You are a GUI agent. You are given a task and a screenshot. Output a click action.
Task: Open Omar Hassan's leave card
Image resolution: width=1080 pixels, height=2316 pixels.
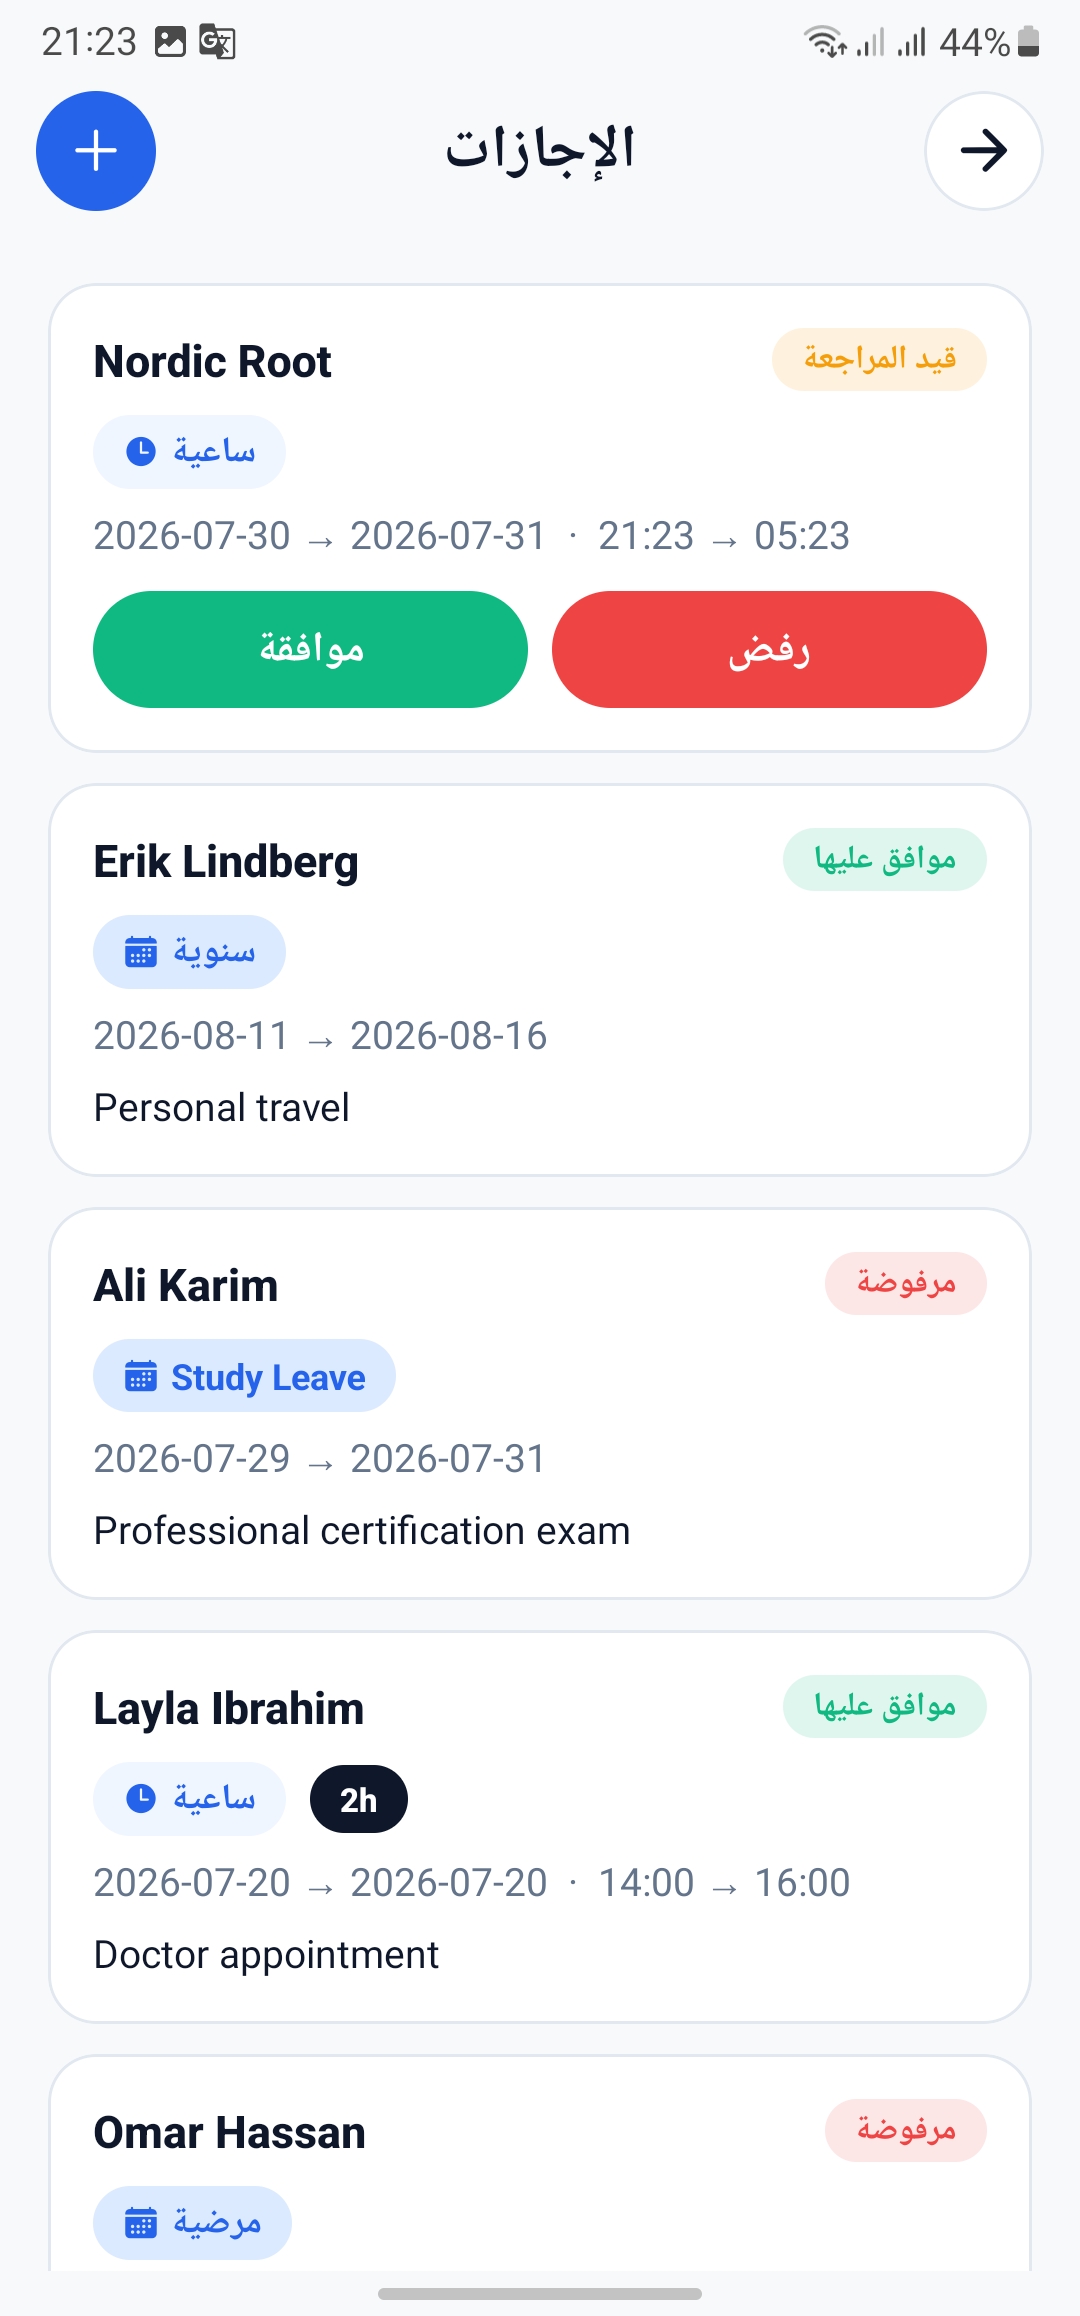tap(540, 2163)
